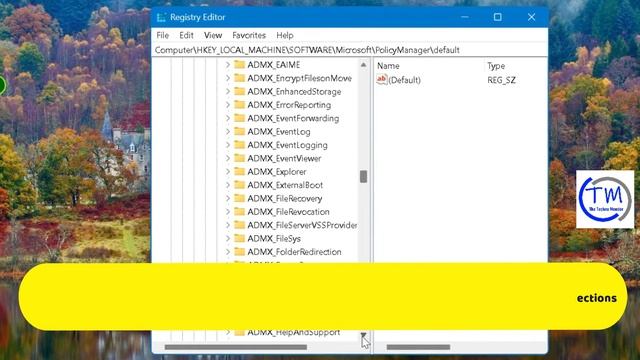The image size is (640, 360).
Task: Expand the ADMX_EventForwarding key
Action: [228, 118]
